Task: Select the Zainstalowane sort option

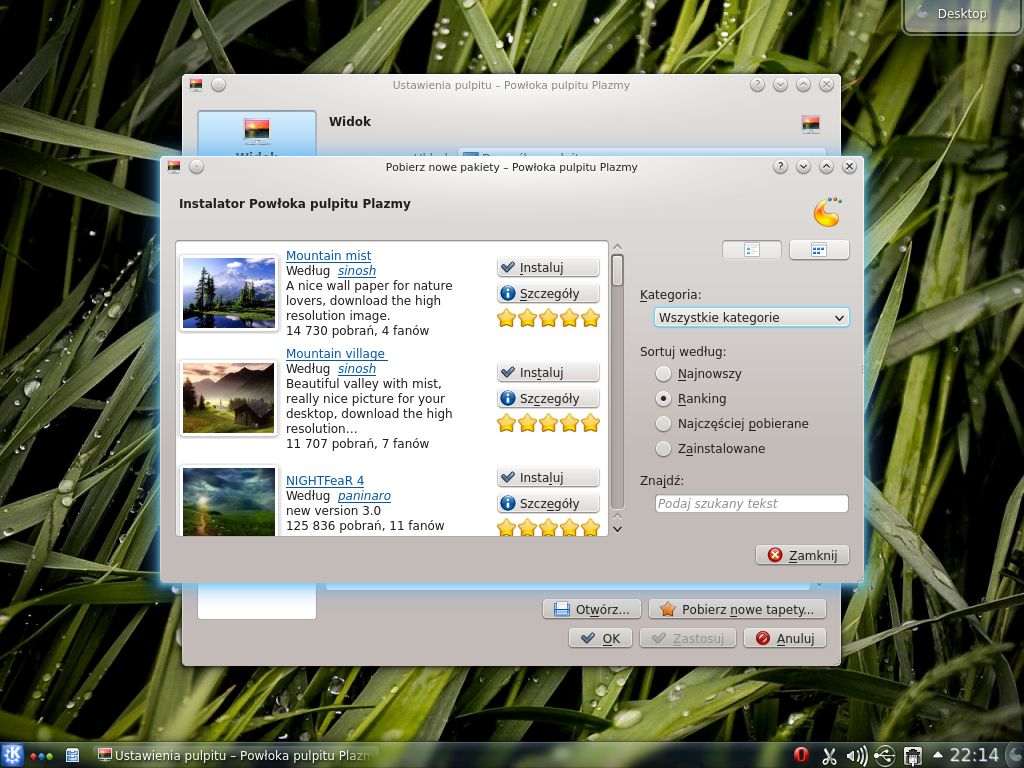Action: tap(711, 448)
